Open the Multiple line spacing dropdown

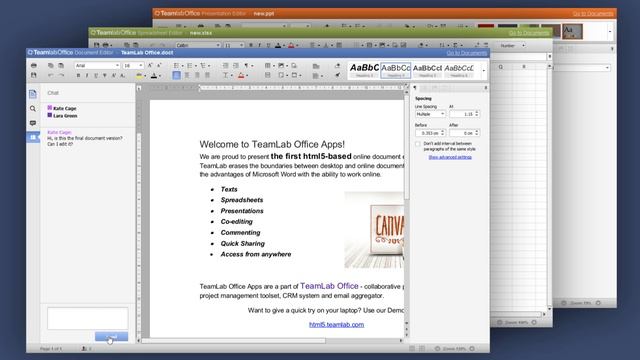click(x=430, y=114)
